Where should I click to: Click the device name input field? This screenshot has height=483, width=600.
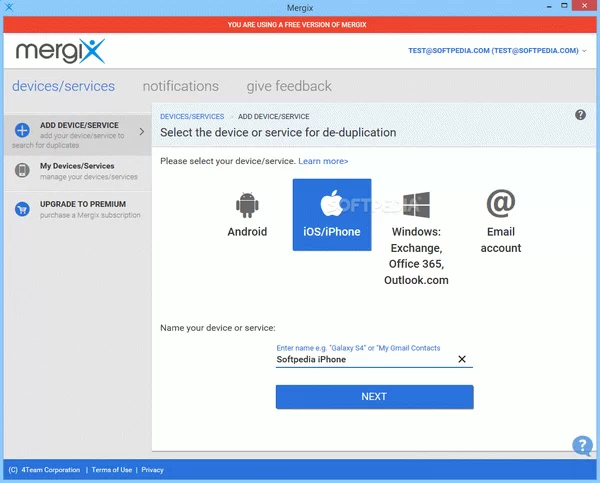pyautogui.click(x=364, y=360)
